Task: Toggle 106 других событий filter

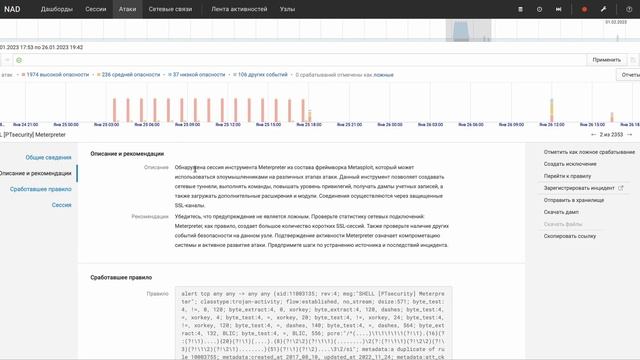Action: click(x=260, y=75)
